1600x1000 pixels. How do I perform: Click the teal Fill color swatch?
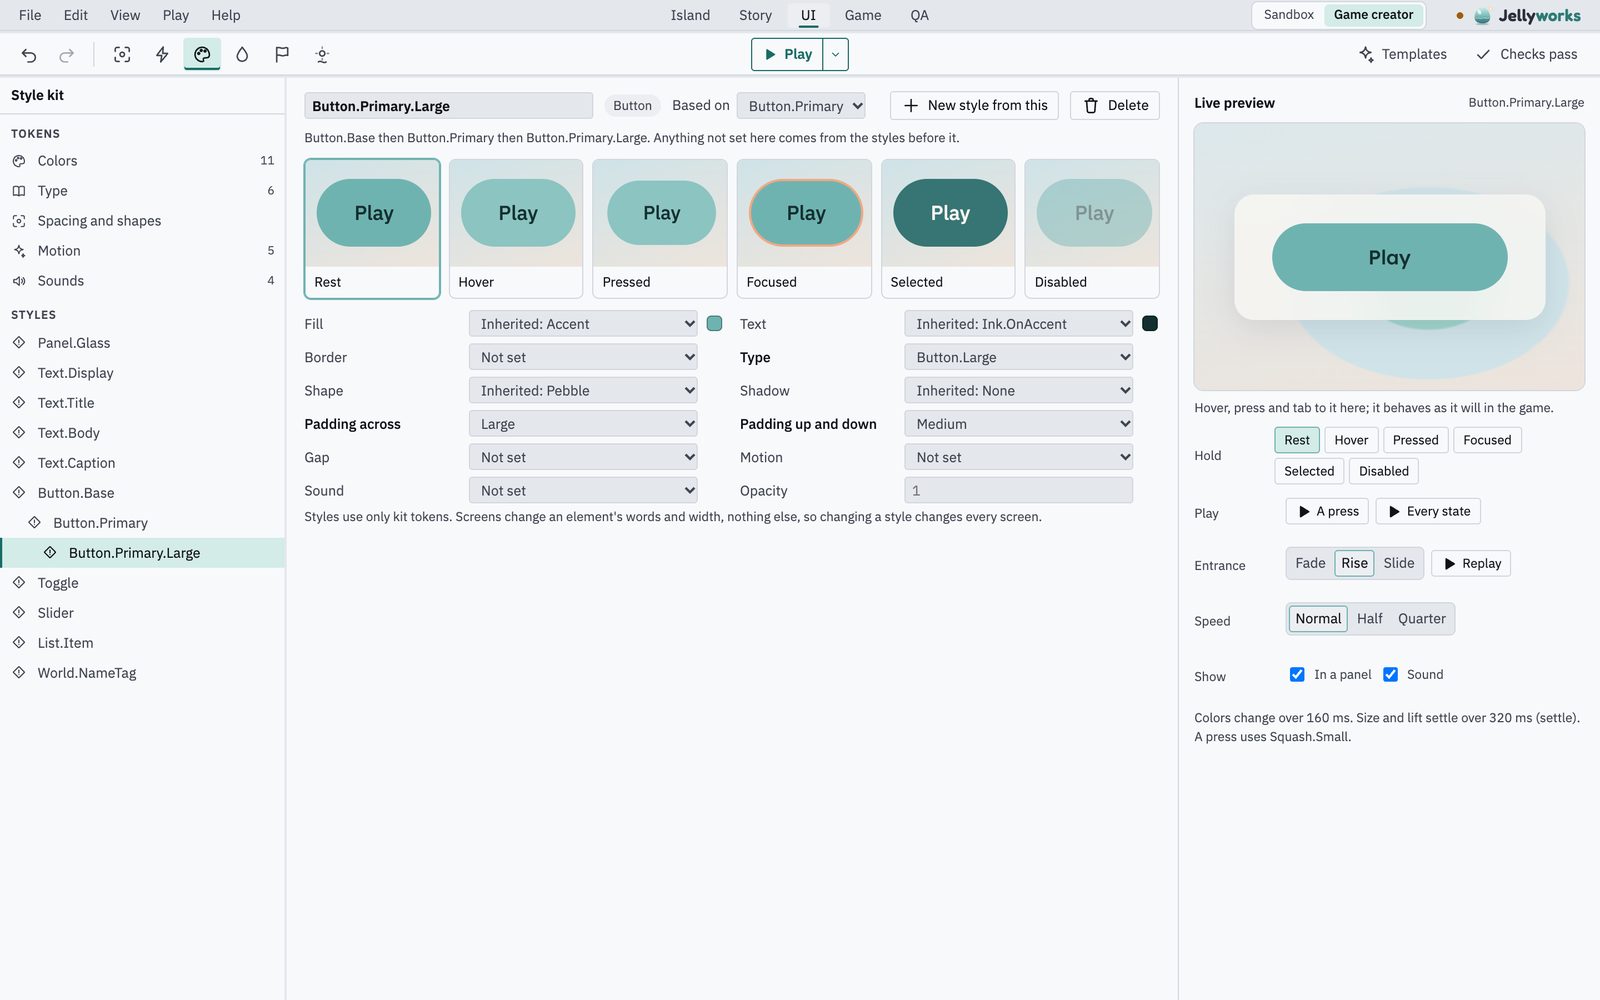(714, 324)
